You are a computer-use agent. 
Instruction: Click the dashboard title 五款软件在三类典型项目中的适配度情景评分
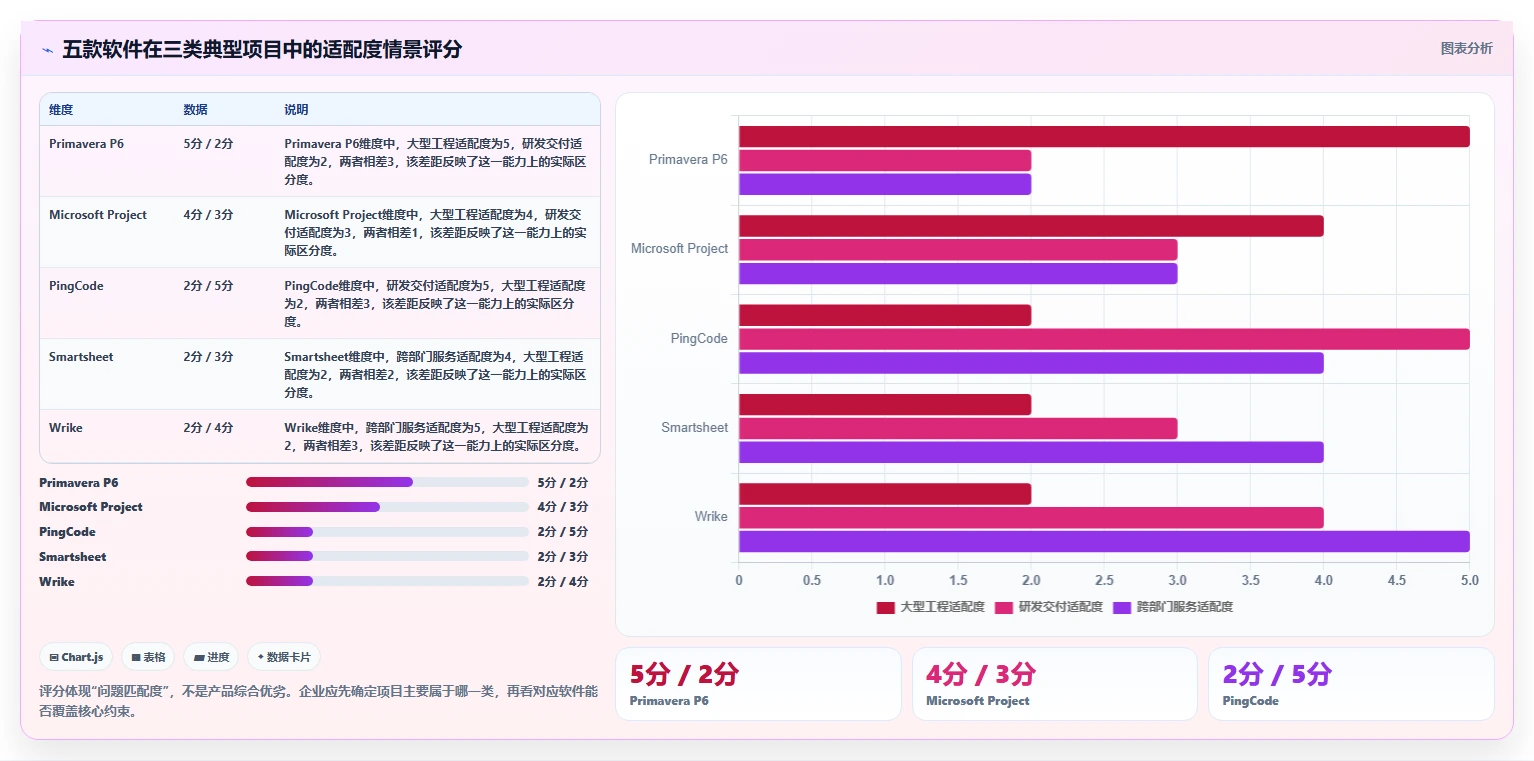coord(262,50)
